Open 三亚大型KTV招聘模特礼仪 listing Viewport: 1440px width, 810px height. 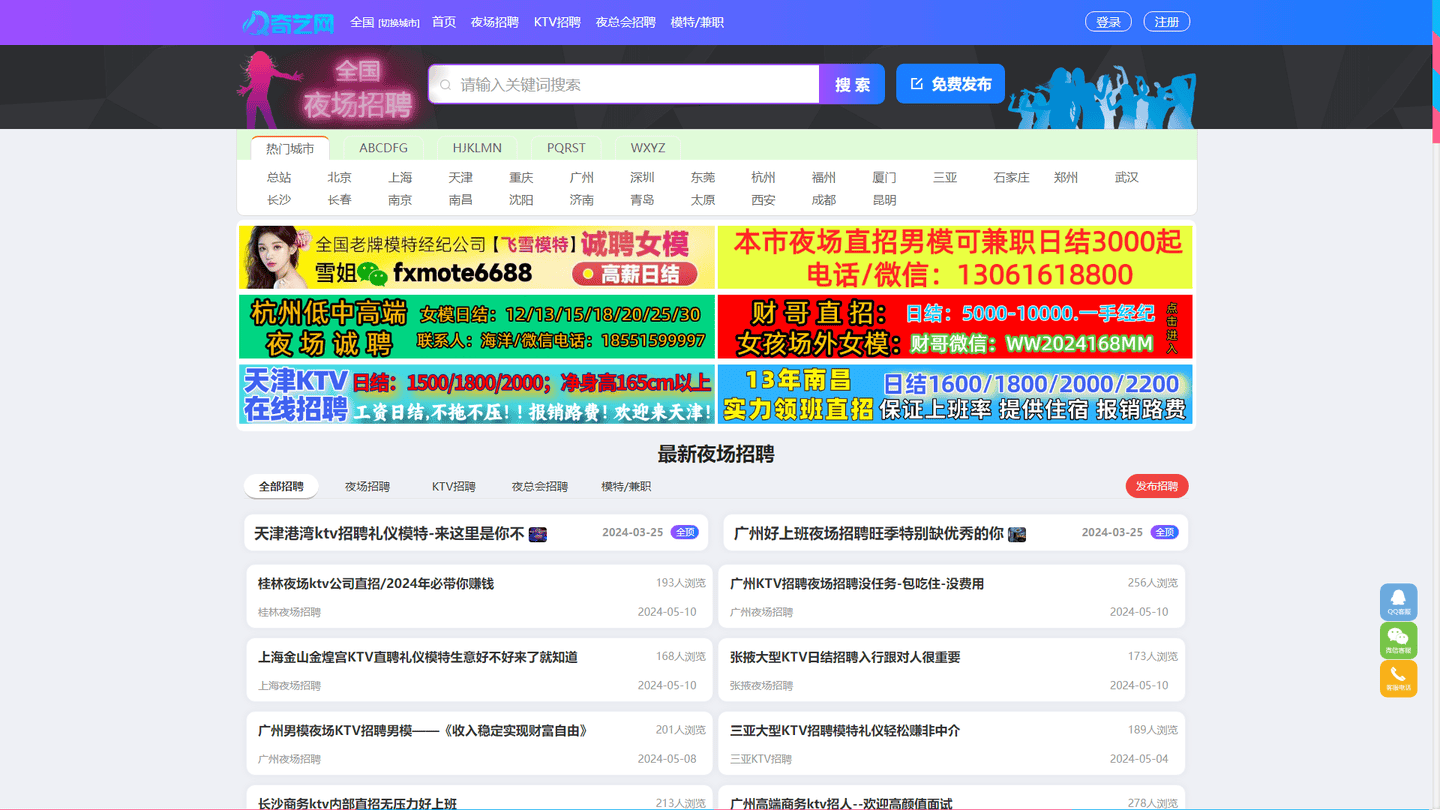coord(845,731)
